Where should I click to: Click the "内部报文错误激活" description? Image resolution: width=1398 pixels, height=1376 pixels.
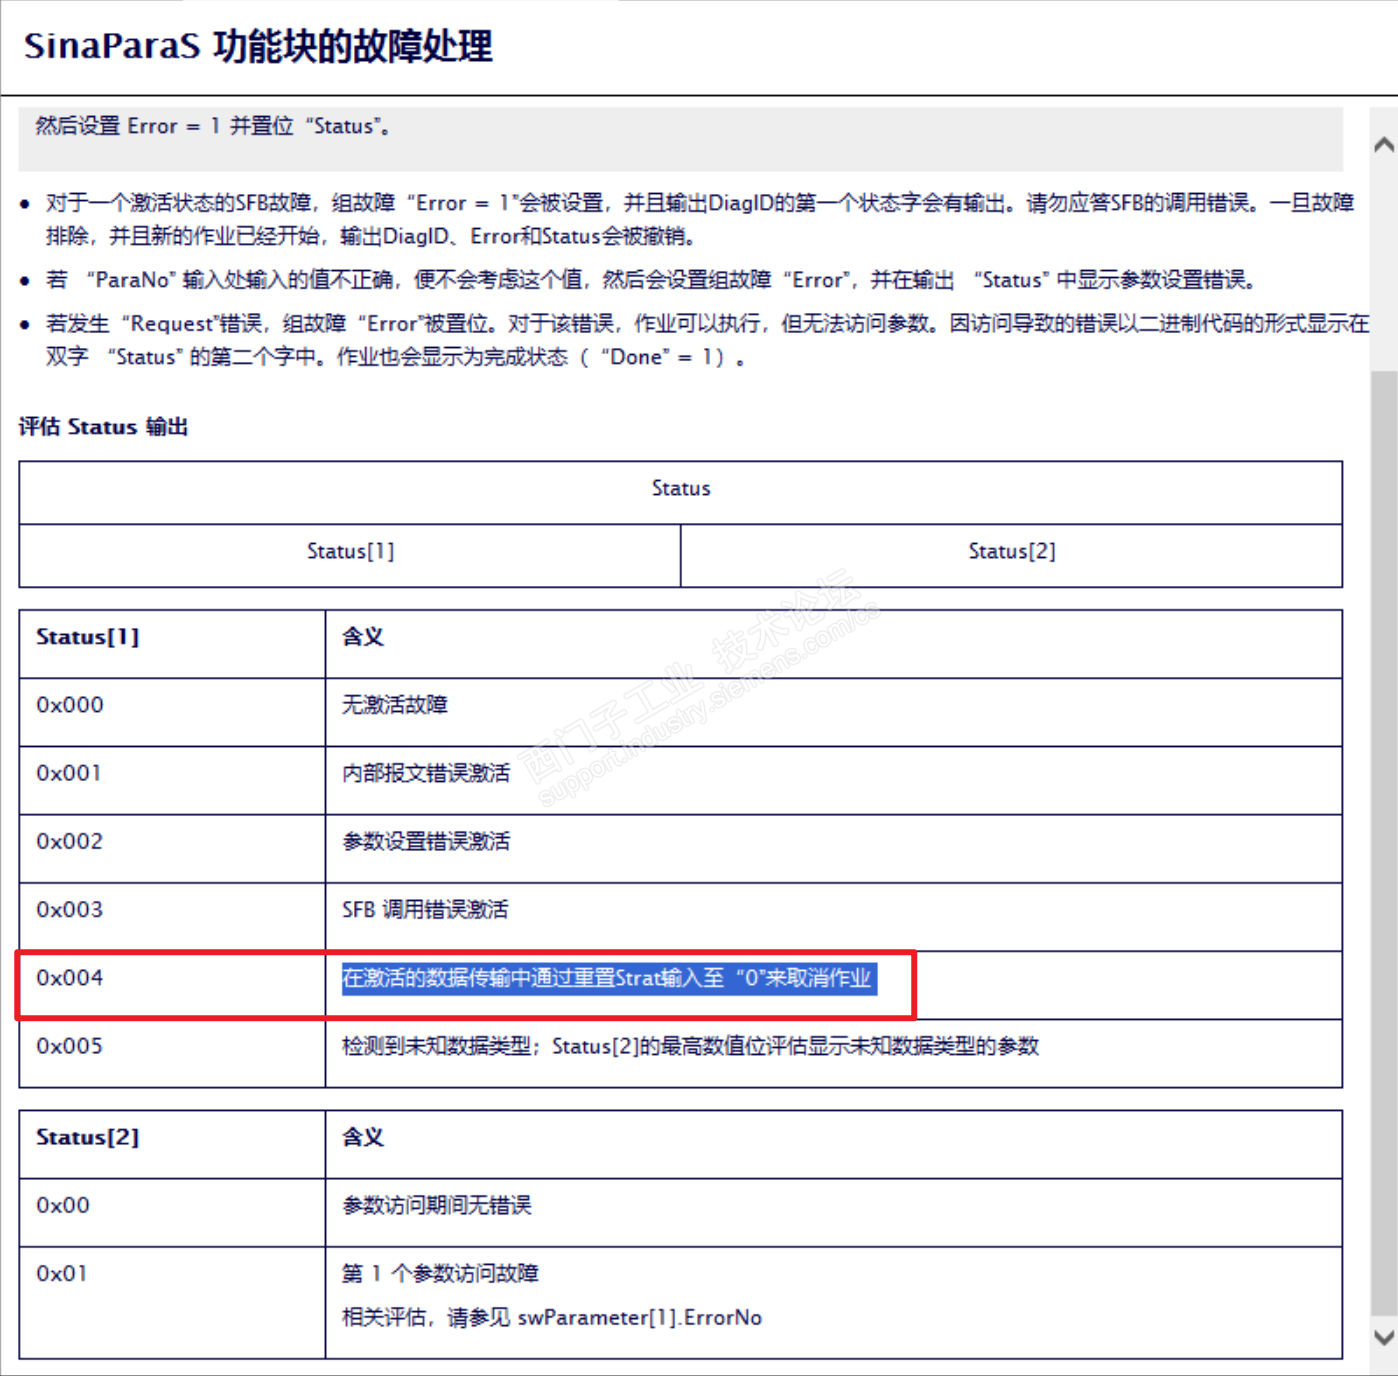point(426,773)
